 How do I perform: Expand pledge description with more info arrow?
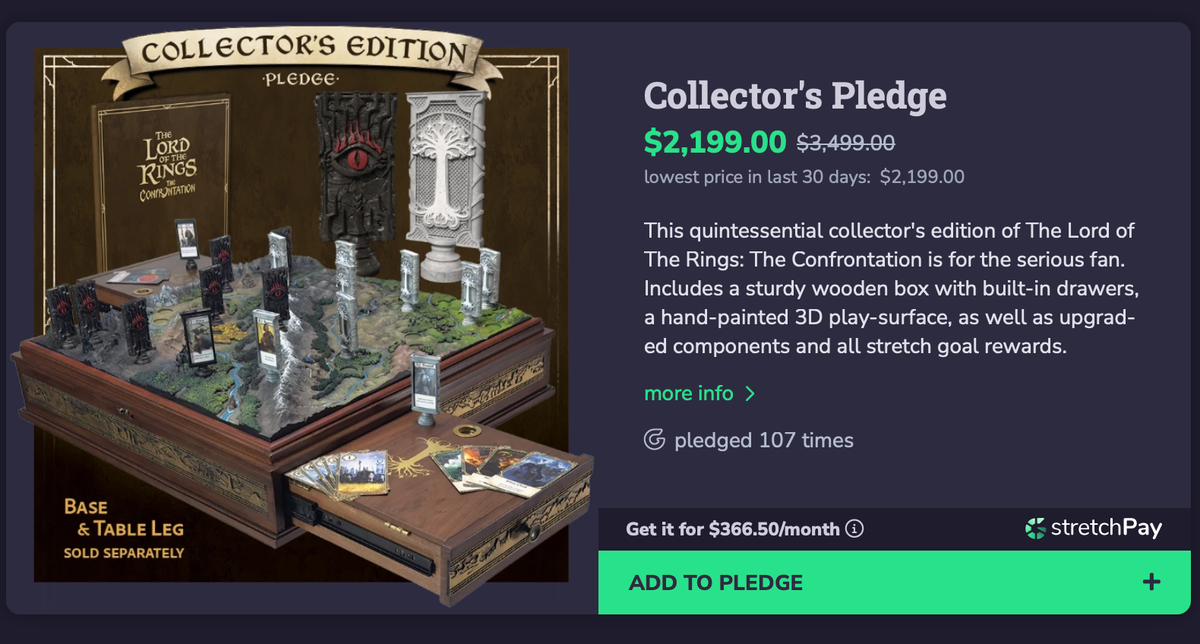pos(748,393)
